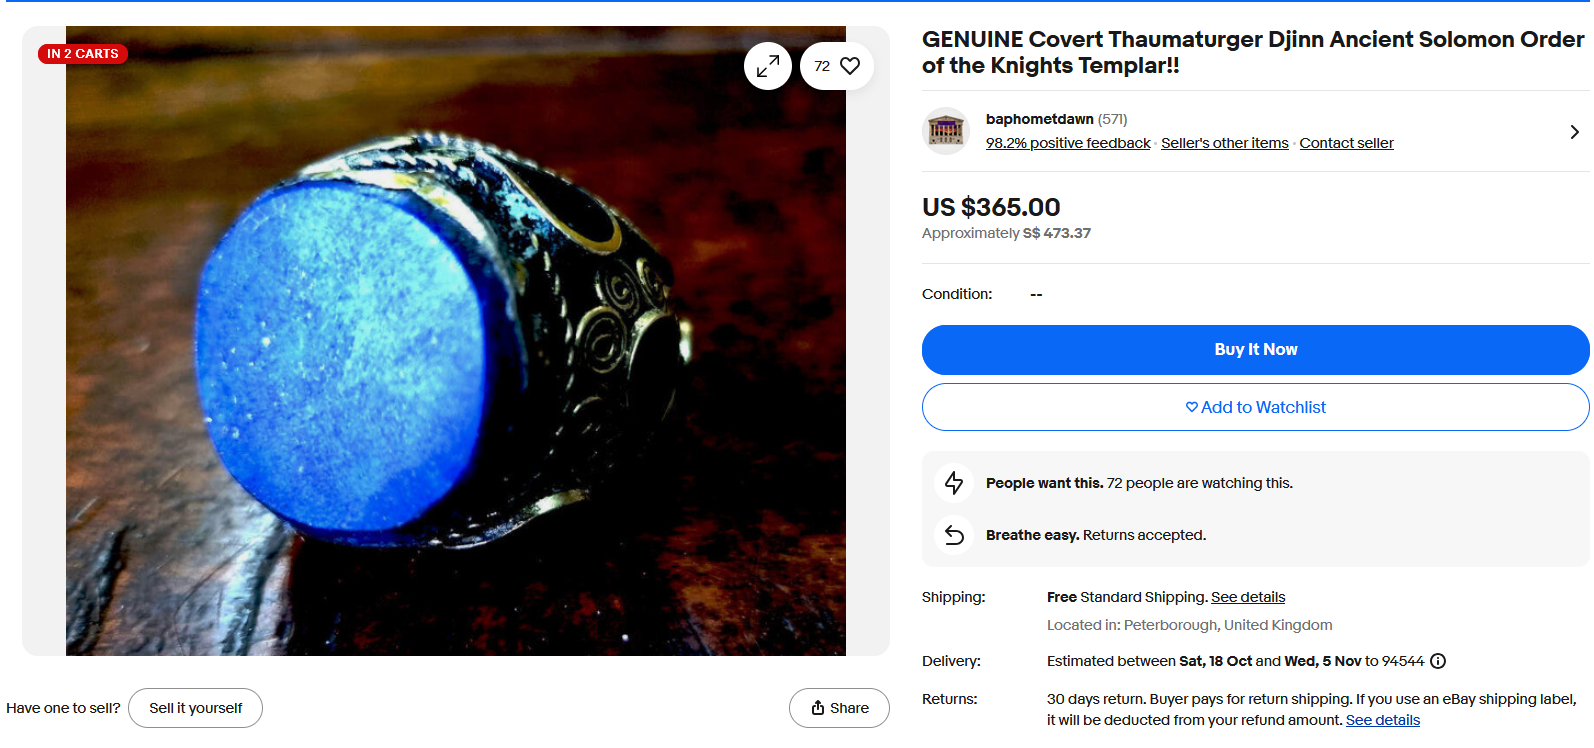Click the lightning bolt People want this icon
The width and height of the screenshot is (1594, 748).
[954, 483]
